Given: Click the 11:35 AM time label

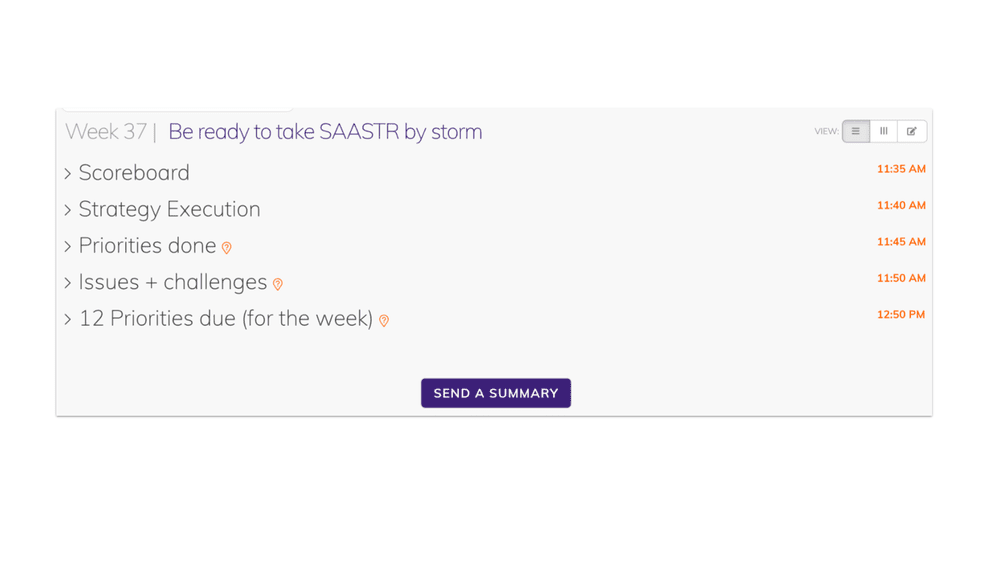Looking at the screenshot, I should [901, 169].
